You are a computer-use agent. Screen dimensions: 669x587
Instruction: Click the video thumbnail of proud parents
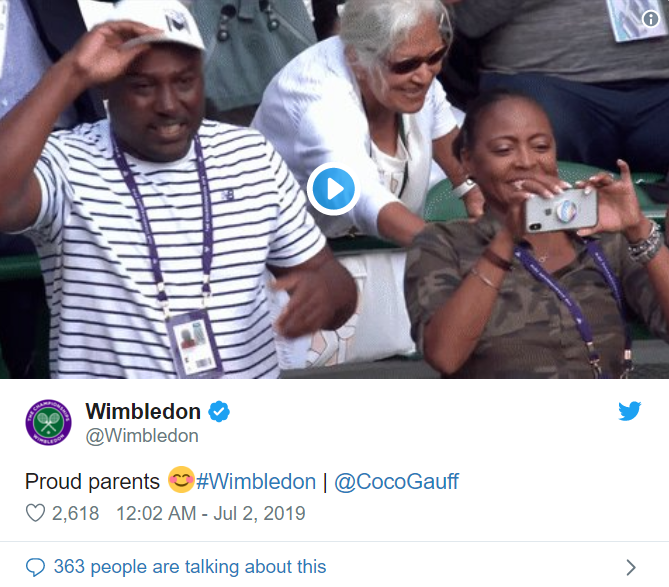tap(334, 189)
